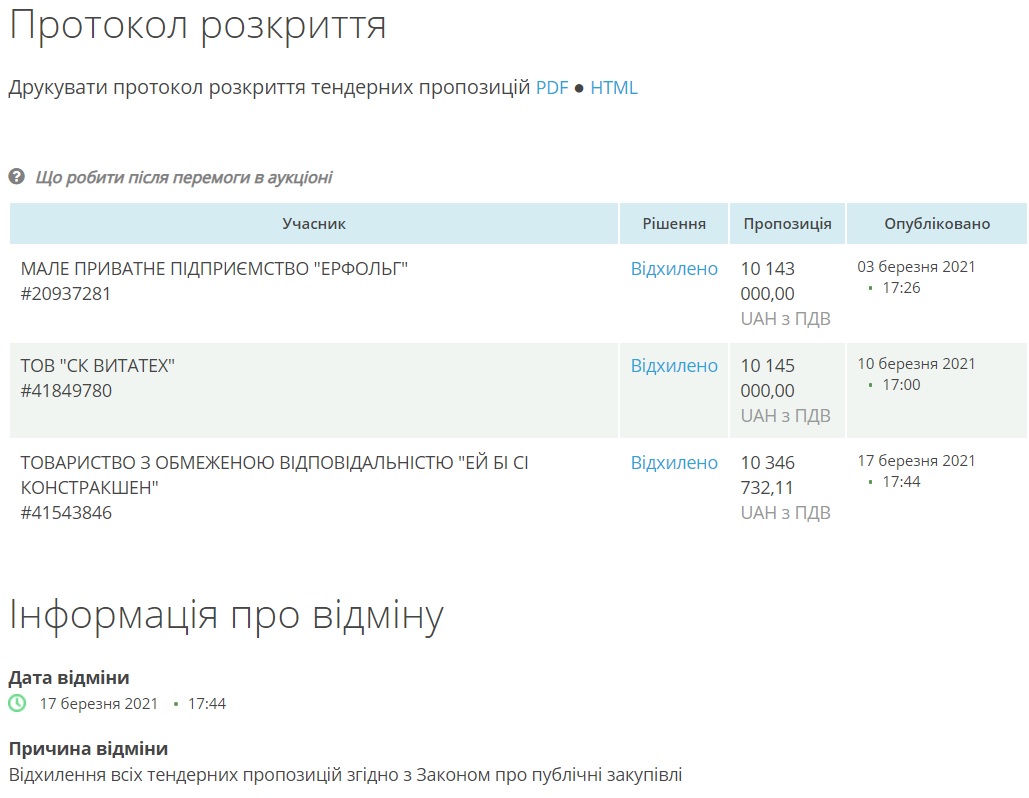Viewport: 1029px width, 798px height.
Task: Click the question mark help icon
Action: (x=16, y=177)
